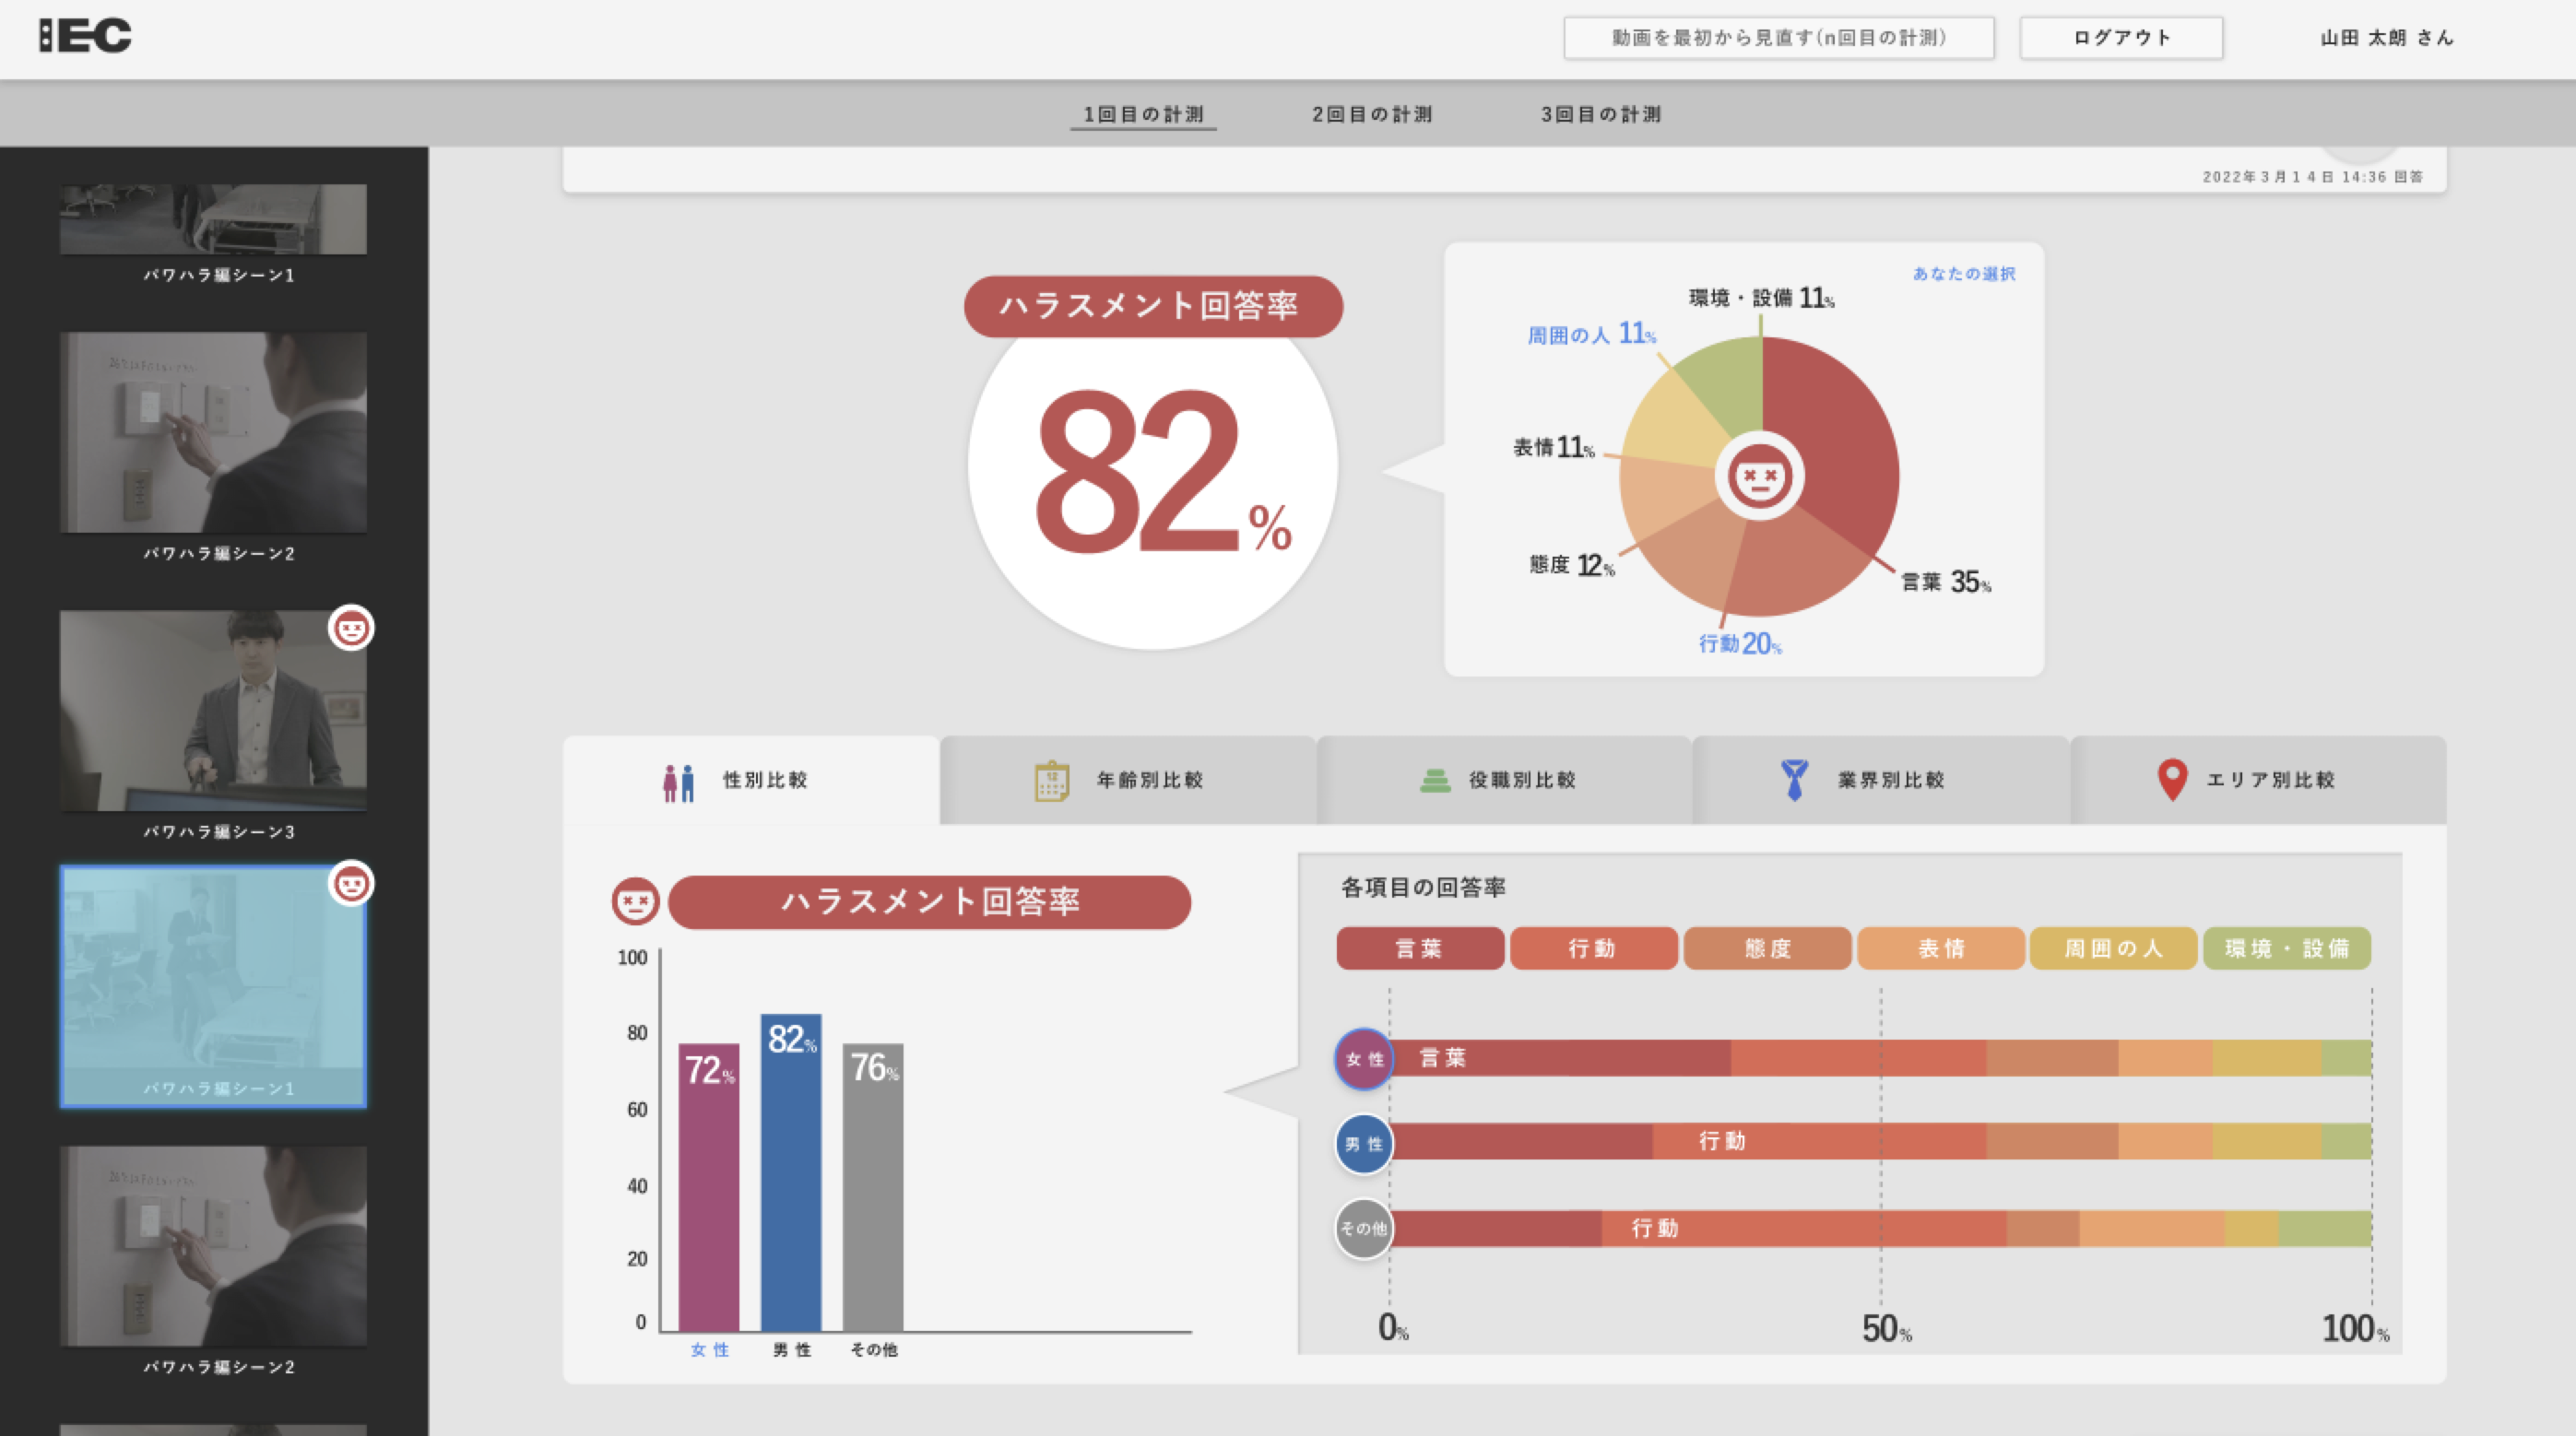The image size is (2576, 1436).
Task: Select the red 言葉 category pill
Action: [x=1419, y=948]
